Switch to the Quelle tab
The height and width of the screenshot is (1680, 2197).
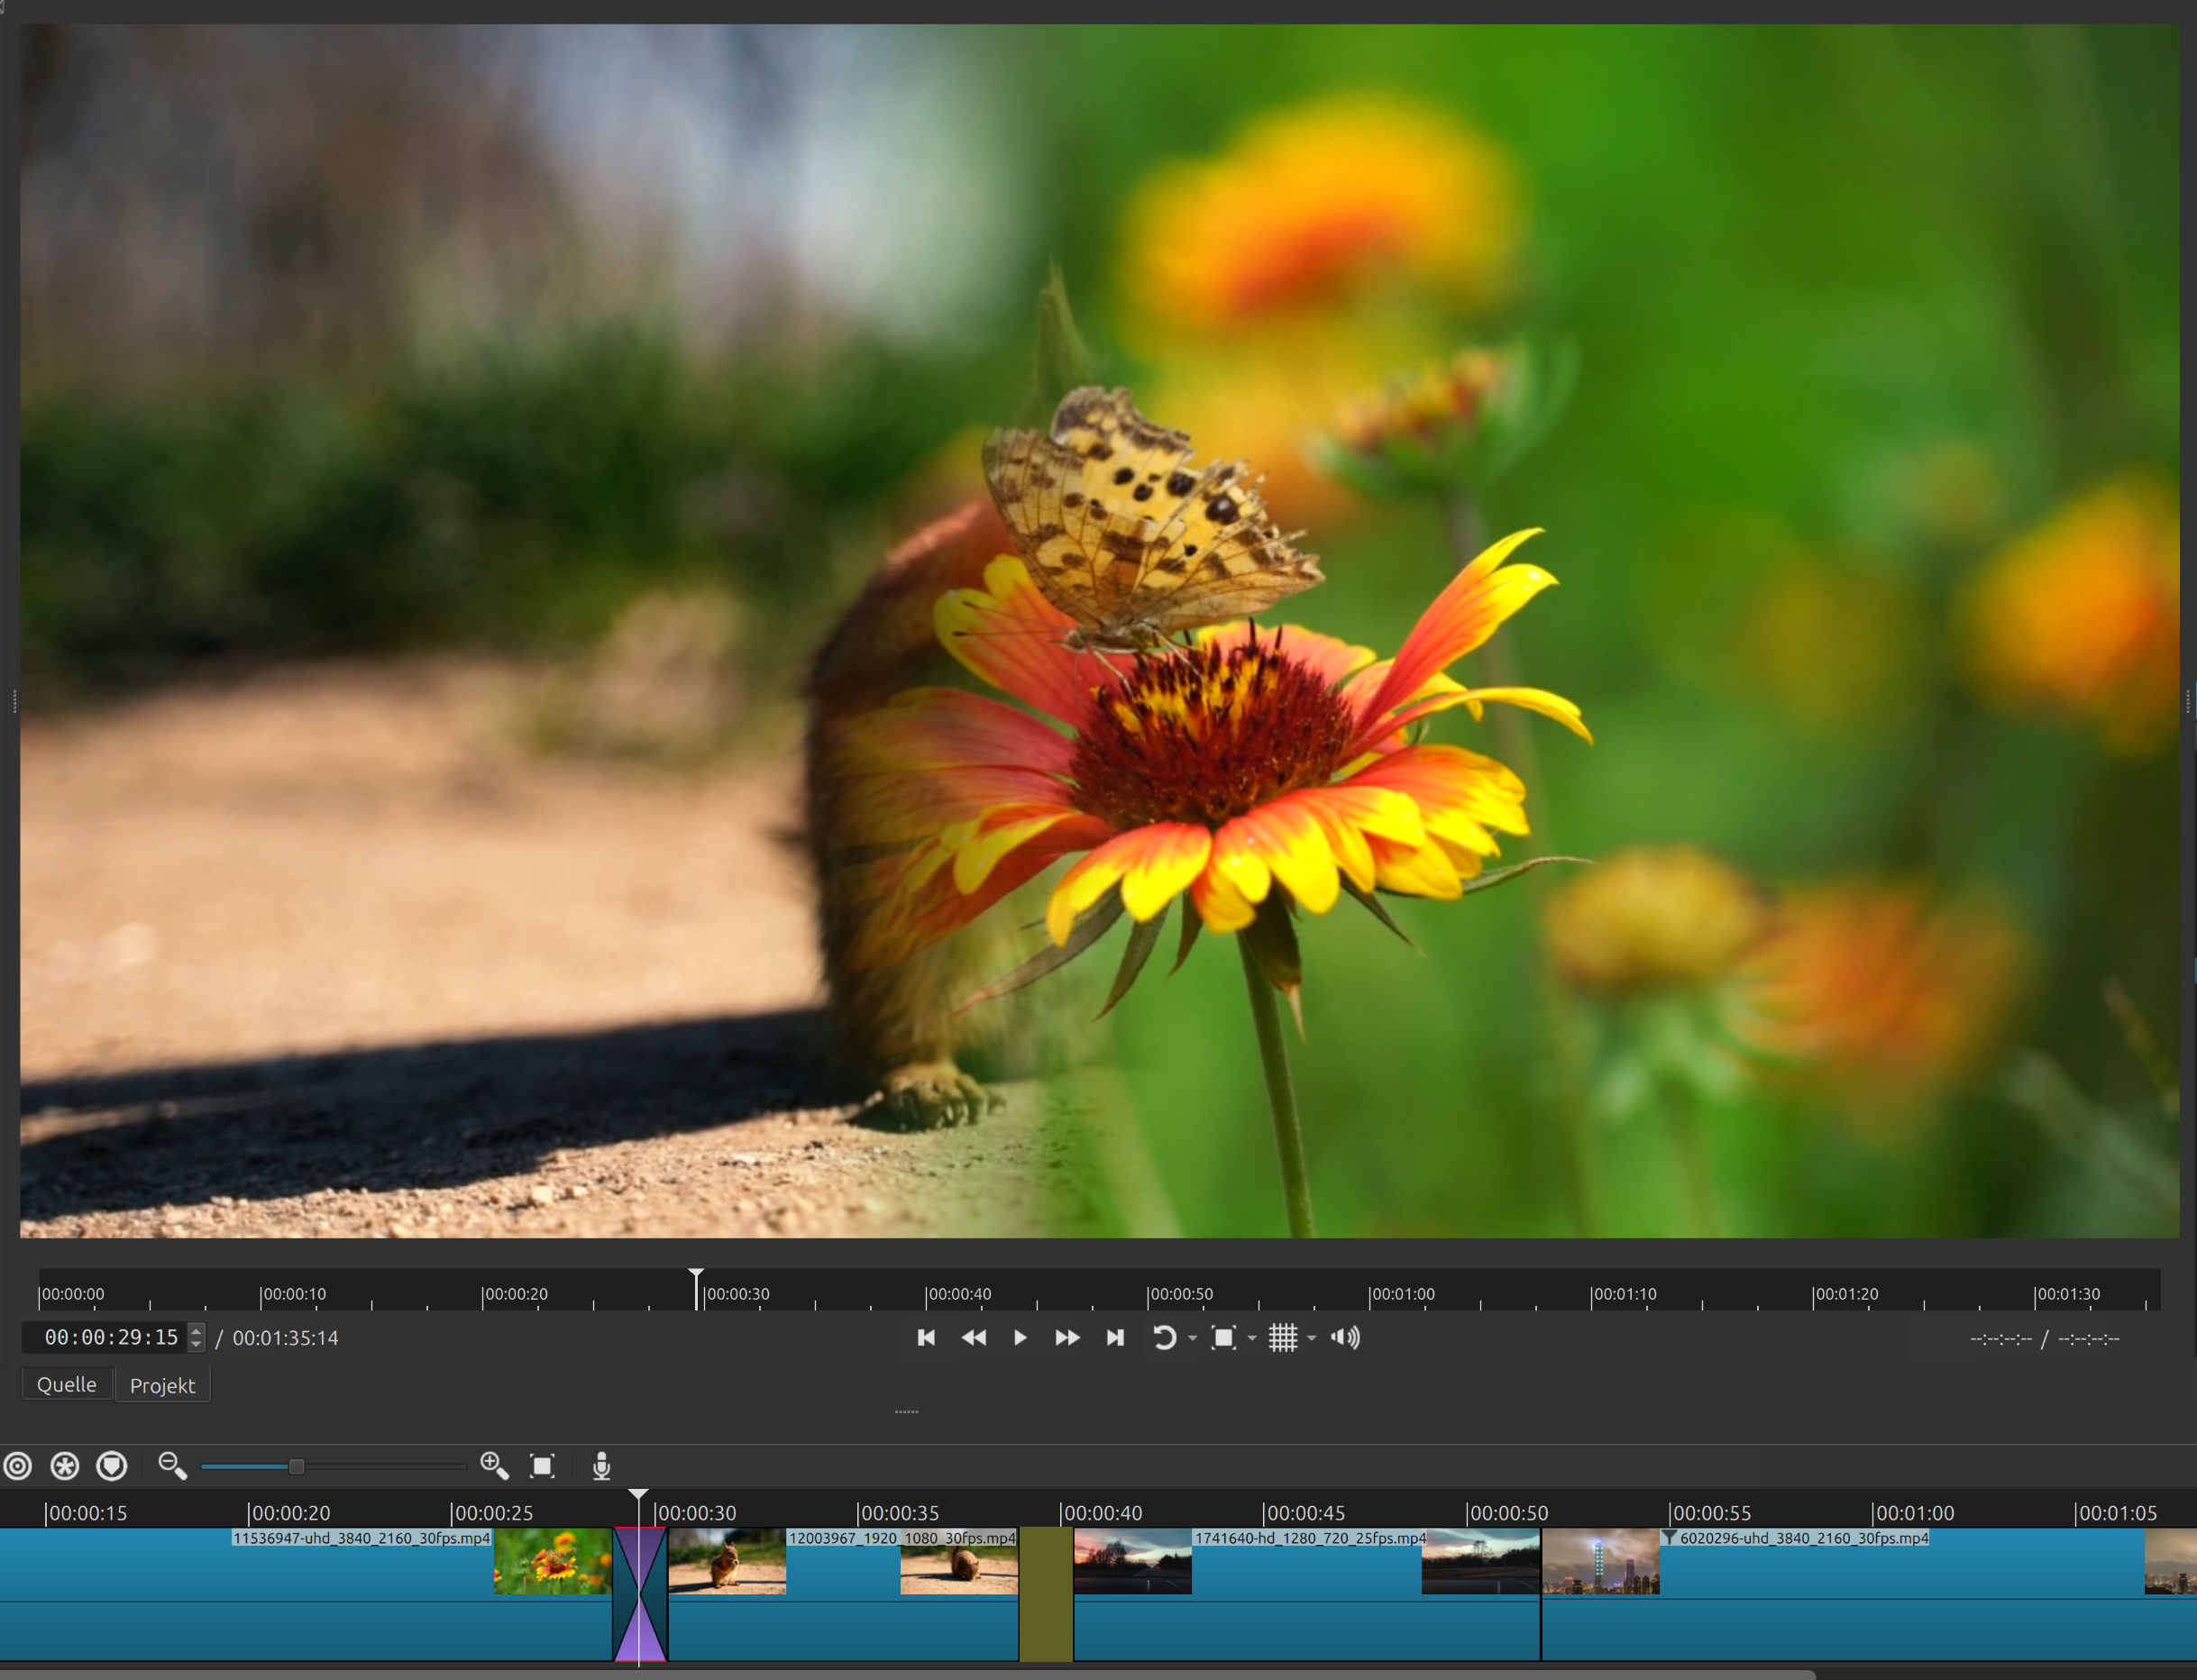click(67, 1385)
